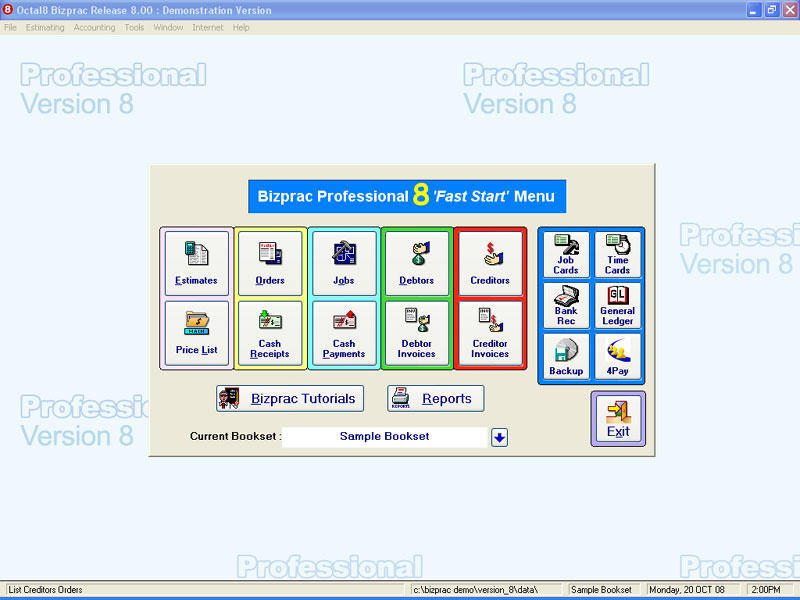Open Time Cards

point(617,254)
